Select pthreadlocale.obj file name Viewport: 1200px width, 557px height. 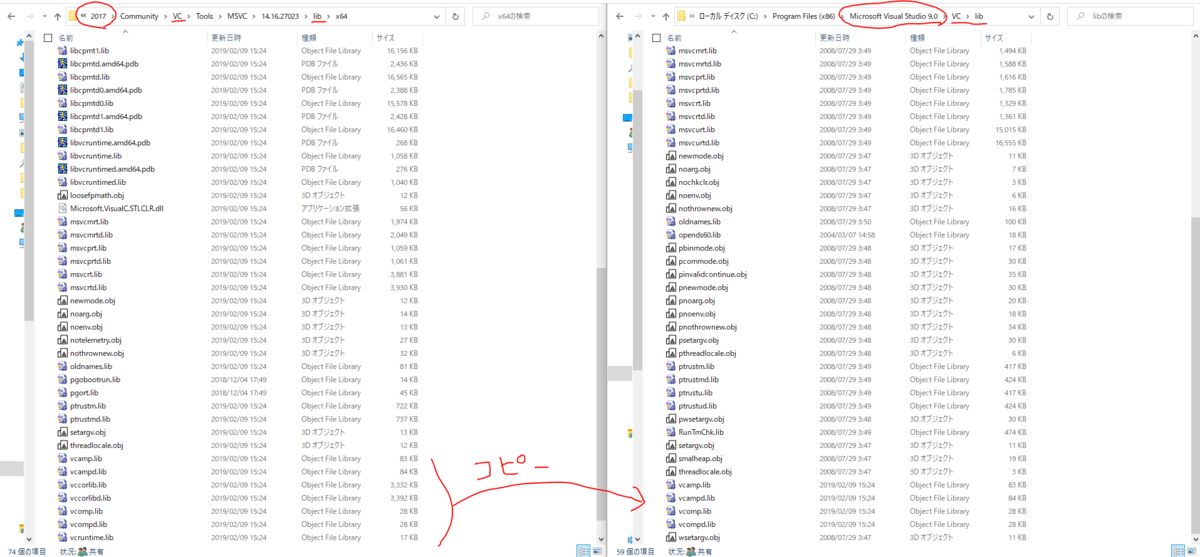coord(707,353)
